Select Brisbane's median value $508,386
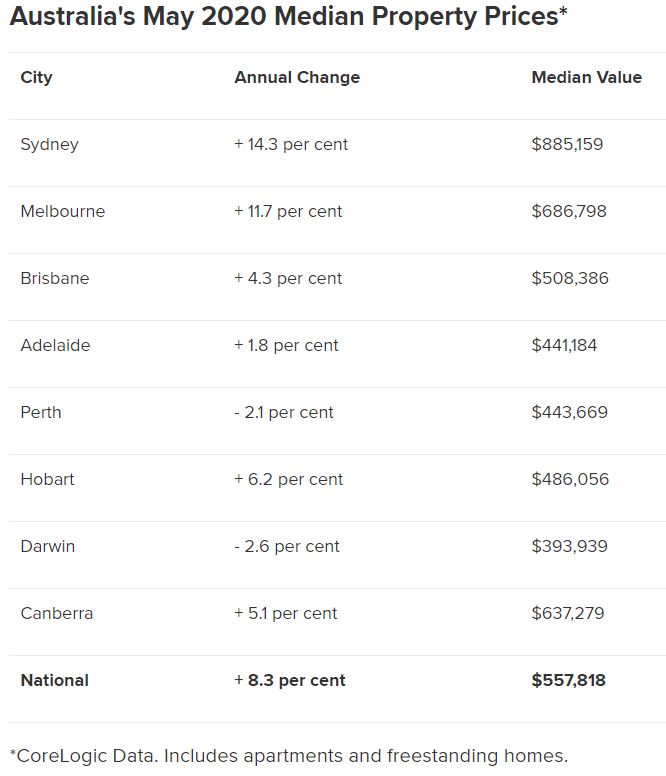The height and width of the screenshot is (776, 666). coord(570,278)
